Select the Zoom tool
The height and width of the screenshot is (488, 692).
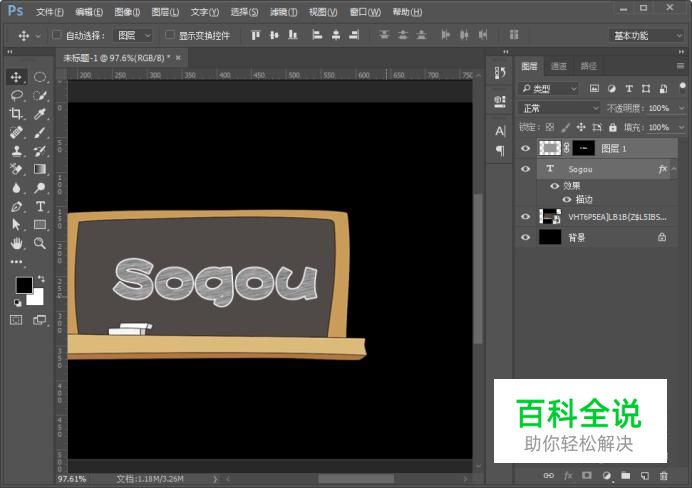pos(40,243)
